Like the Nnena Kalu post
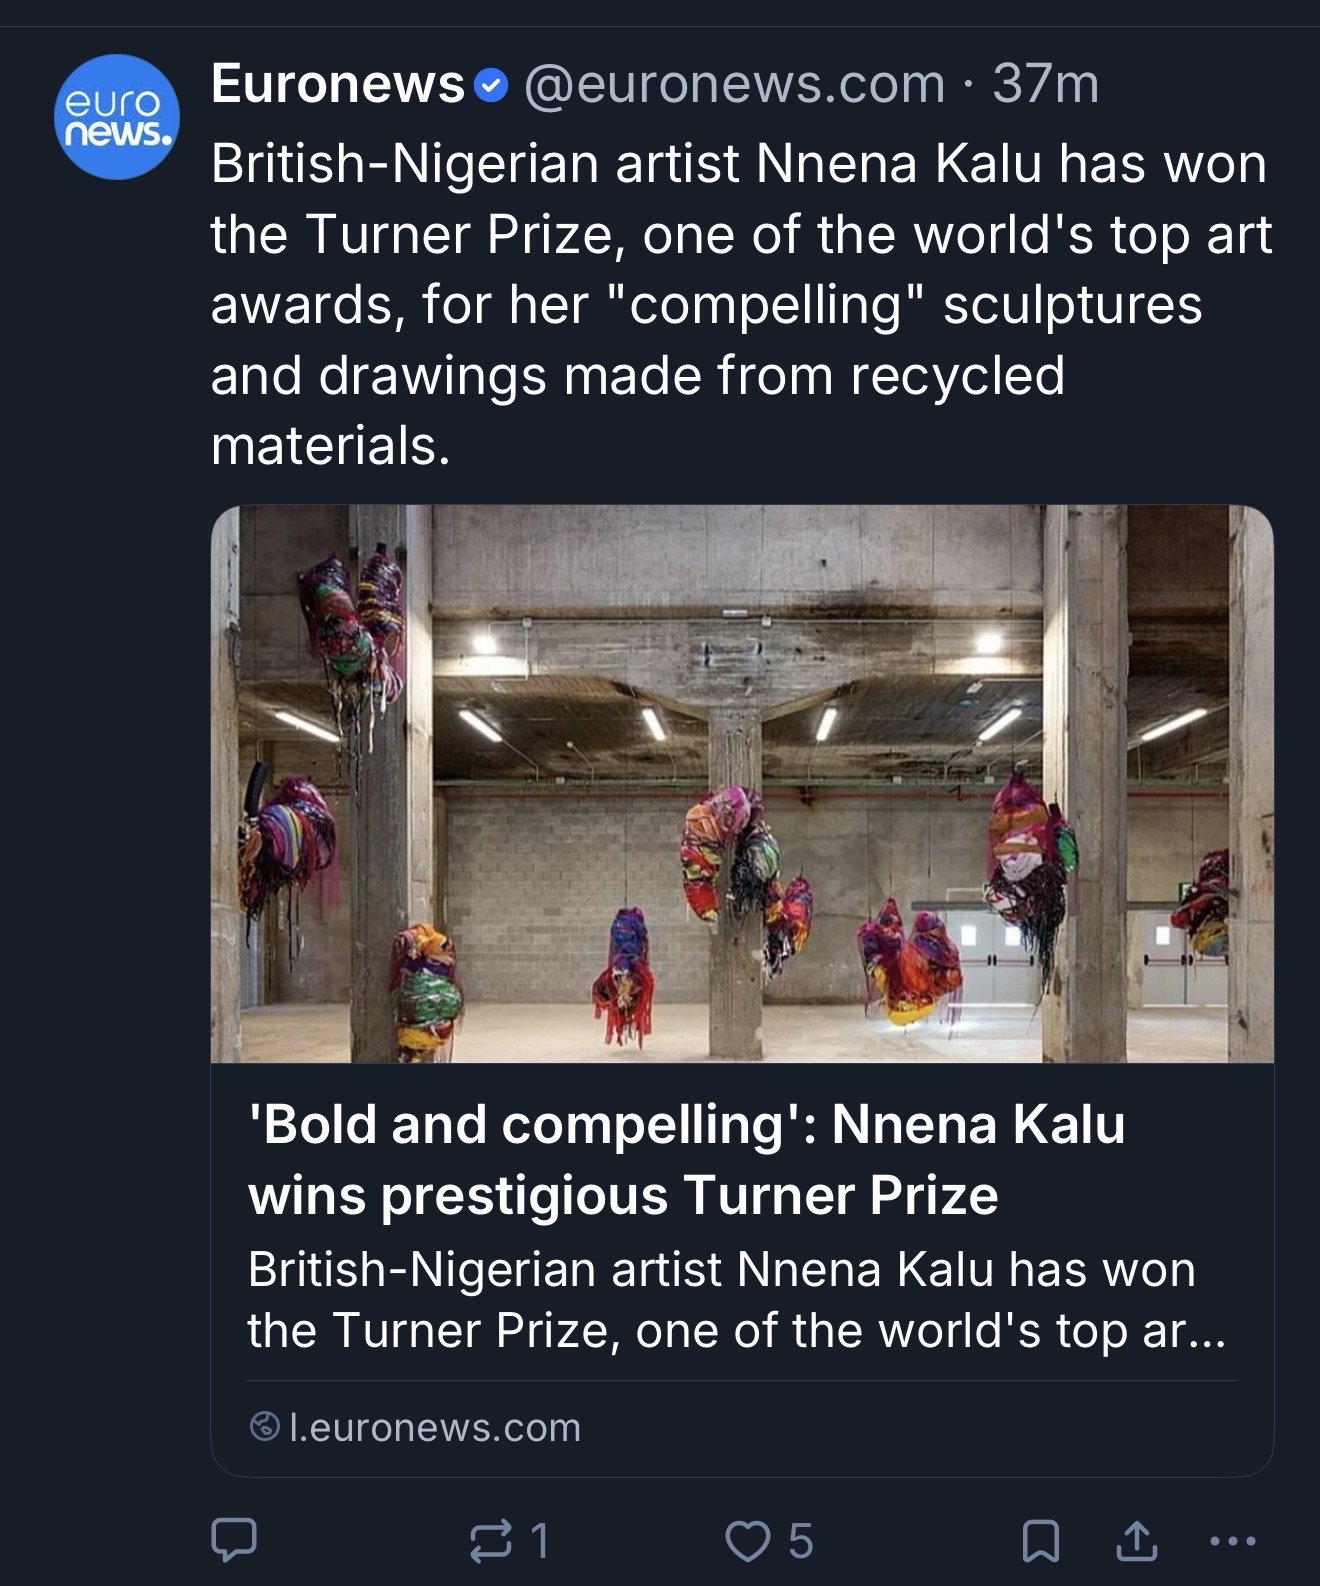The width and height of the screenshot is (1320, 1586). 744,1540
